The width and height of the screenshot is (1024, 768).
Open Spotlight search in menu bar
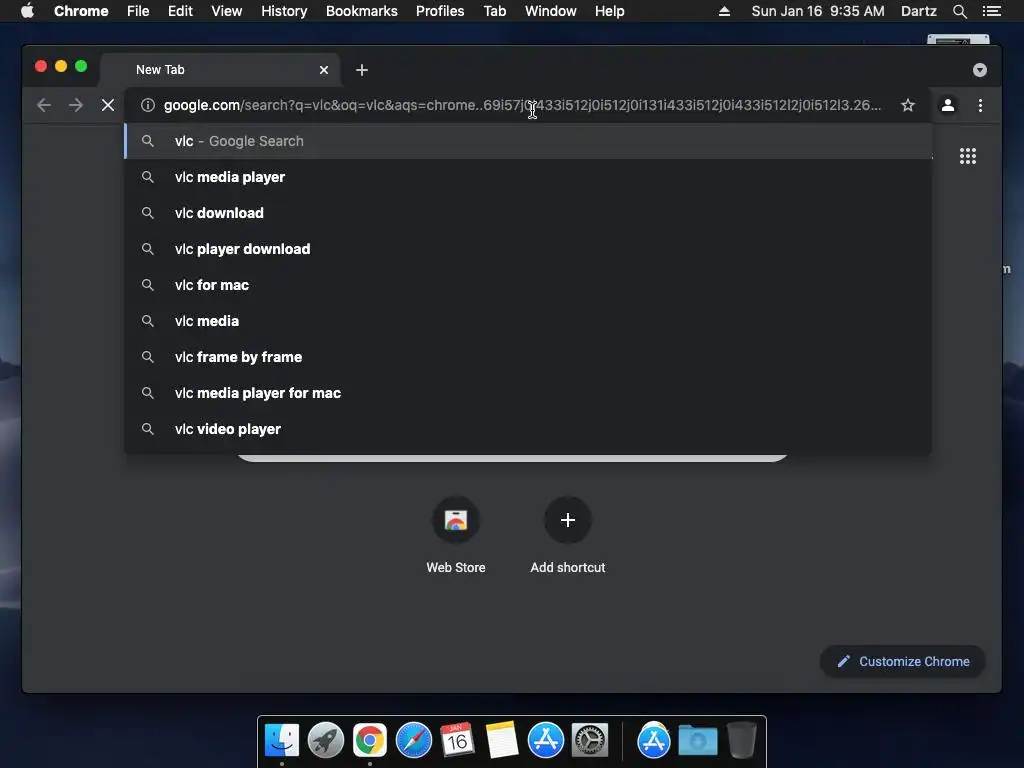[x=959, y=11]
